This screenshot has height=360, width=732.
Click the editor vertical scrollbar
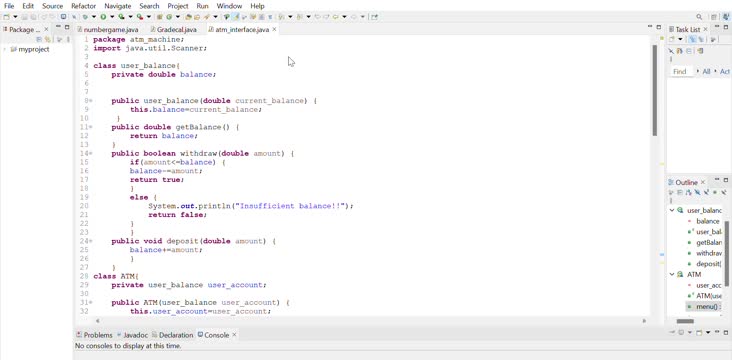tap(655, 90)
